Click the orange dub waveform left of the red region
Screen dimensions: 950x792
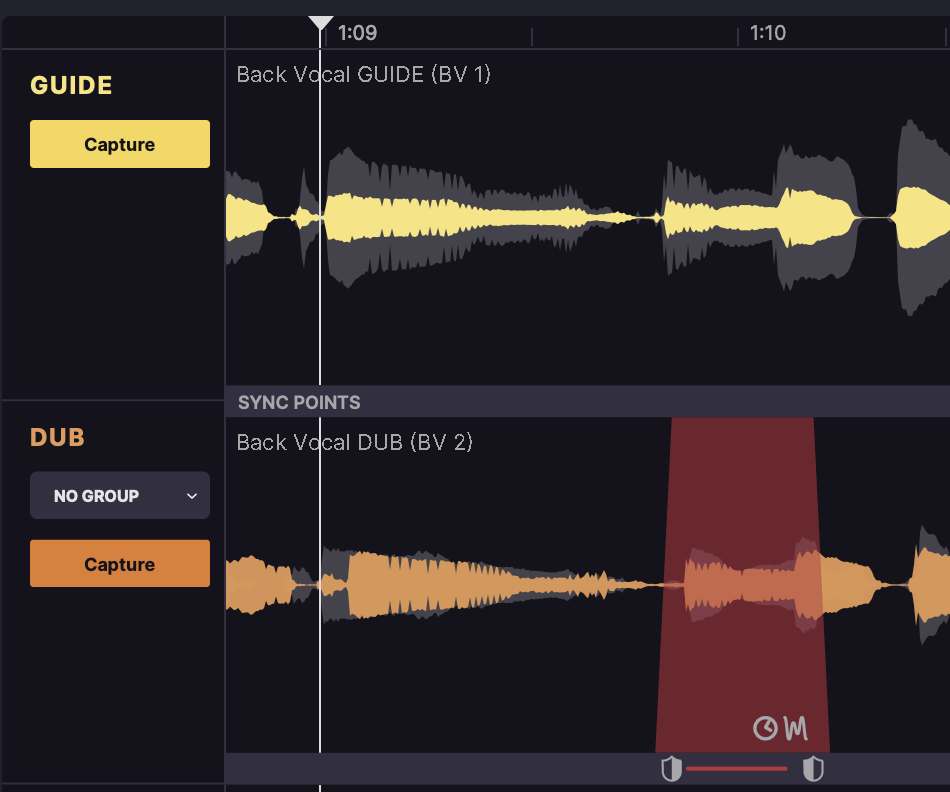click(450, 585)
